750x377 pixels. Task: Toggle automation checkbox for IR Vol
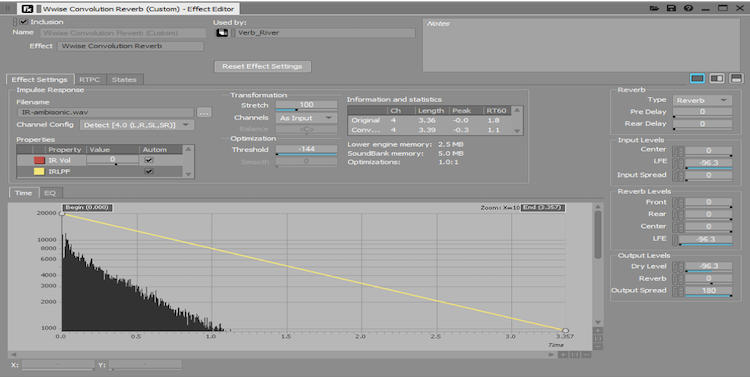[149, 160]
